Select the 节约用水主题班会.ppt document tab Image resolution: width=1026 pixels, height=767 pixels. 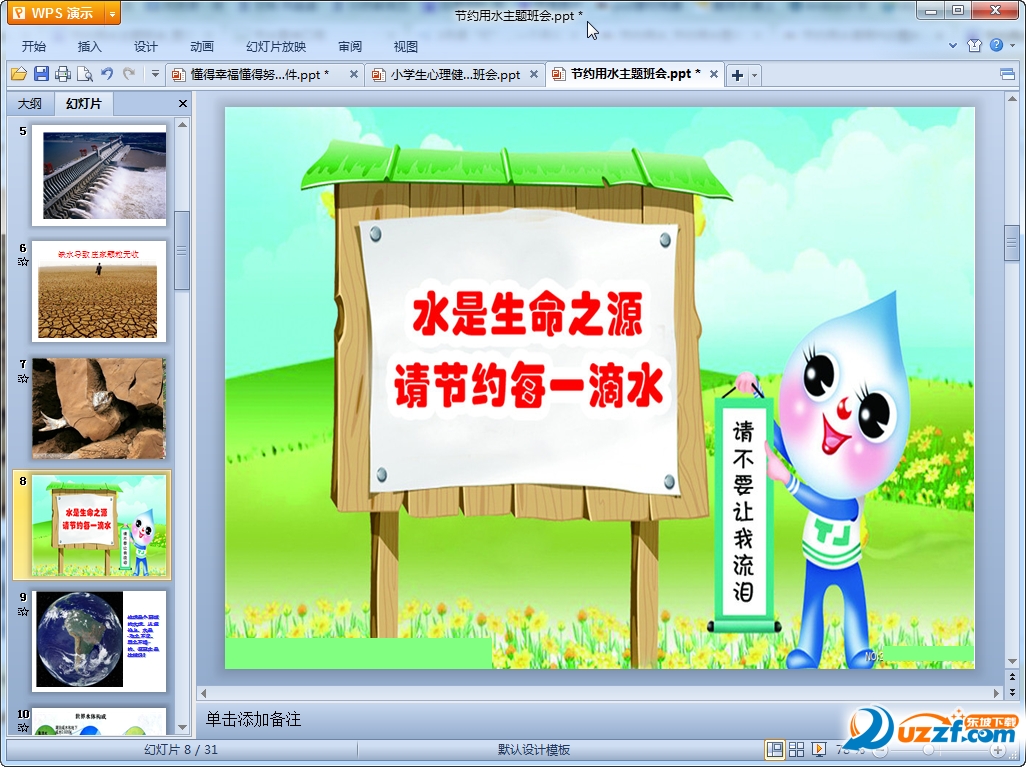tap(635, 74)
